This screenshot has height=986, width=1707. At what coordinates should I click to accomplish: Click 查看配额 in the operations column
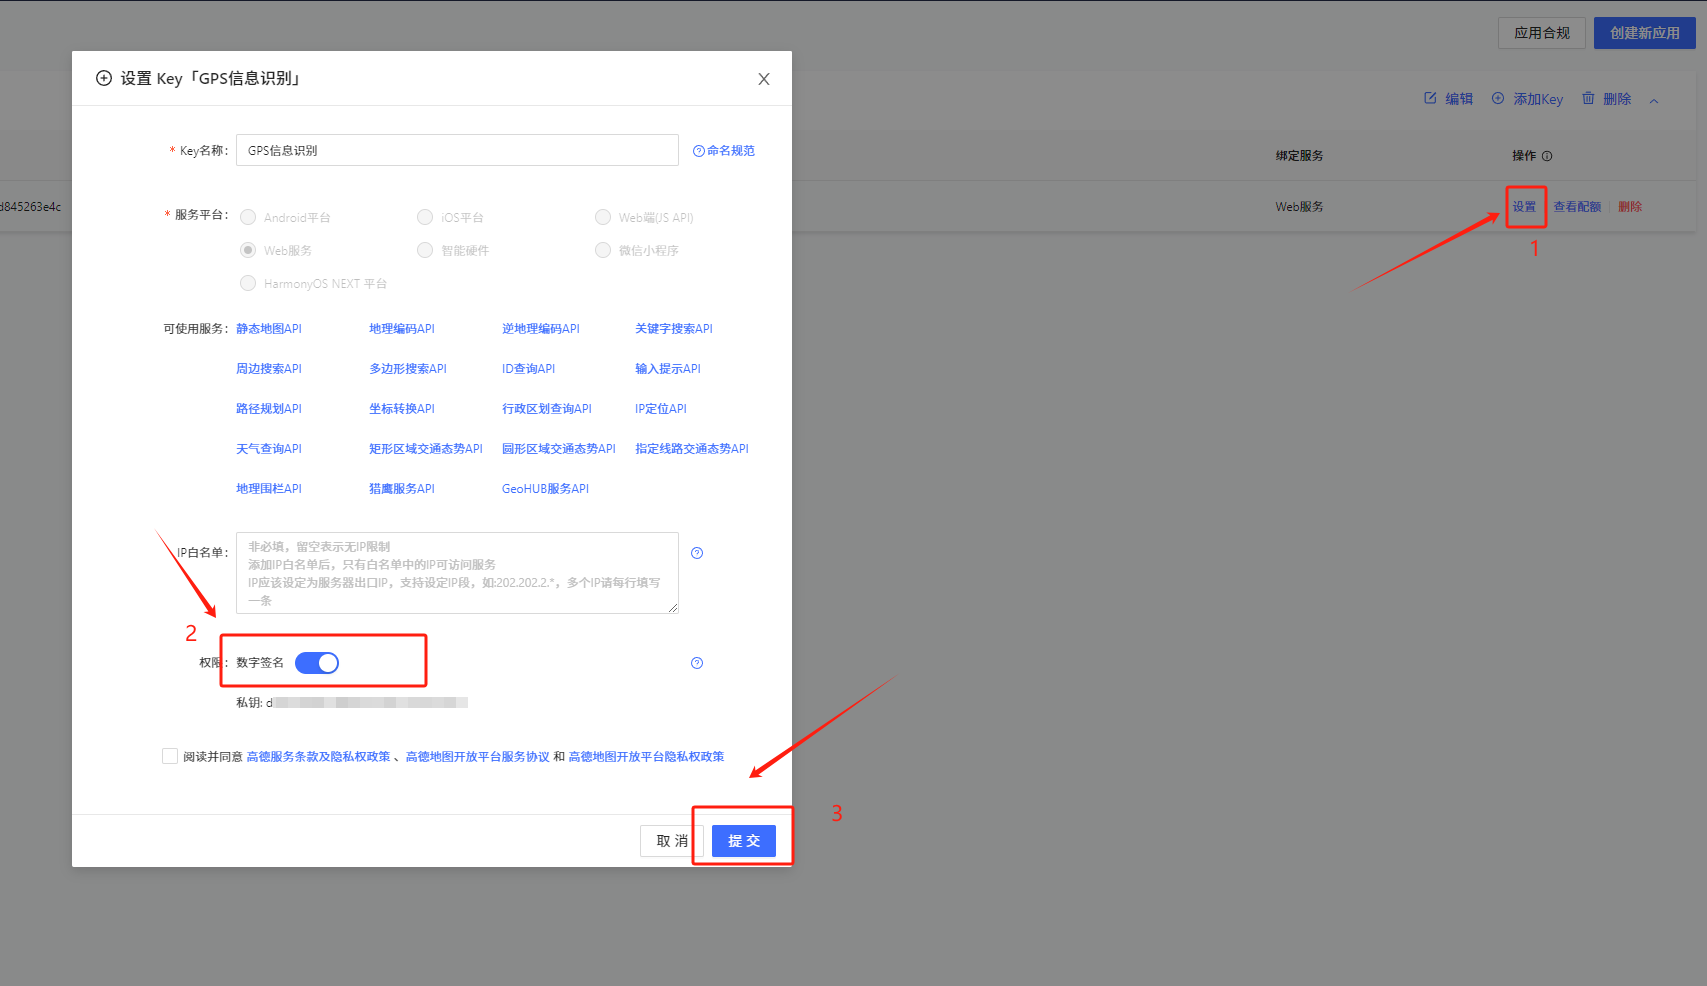1577,207
